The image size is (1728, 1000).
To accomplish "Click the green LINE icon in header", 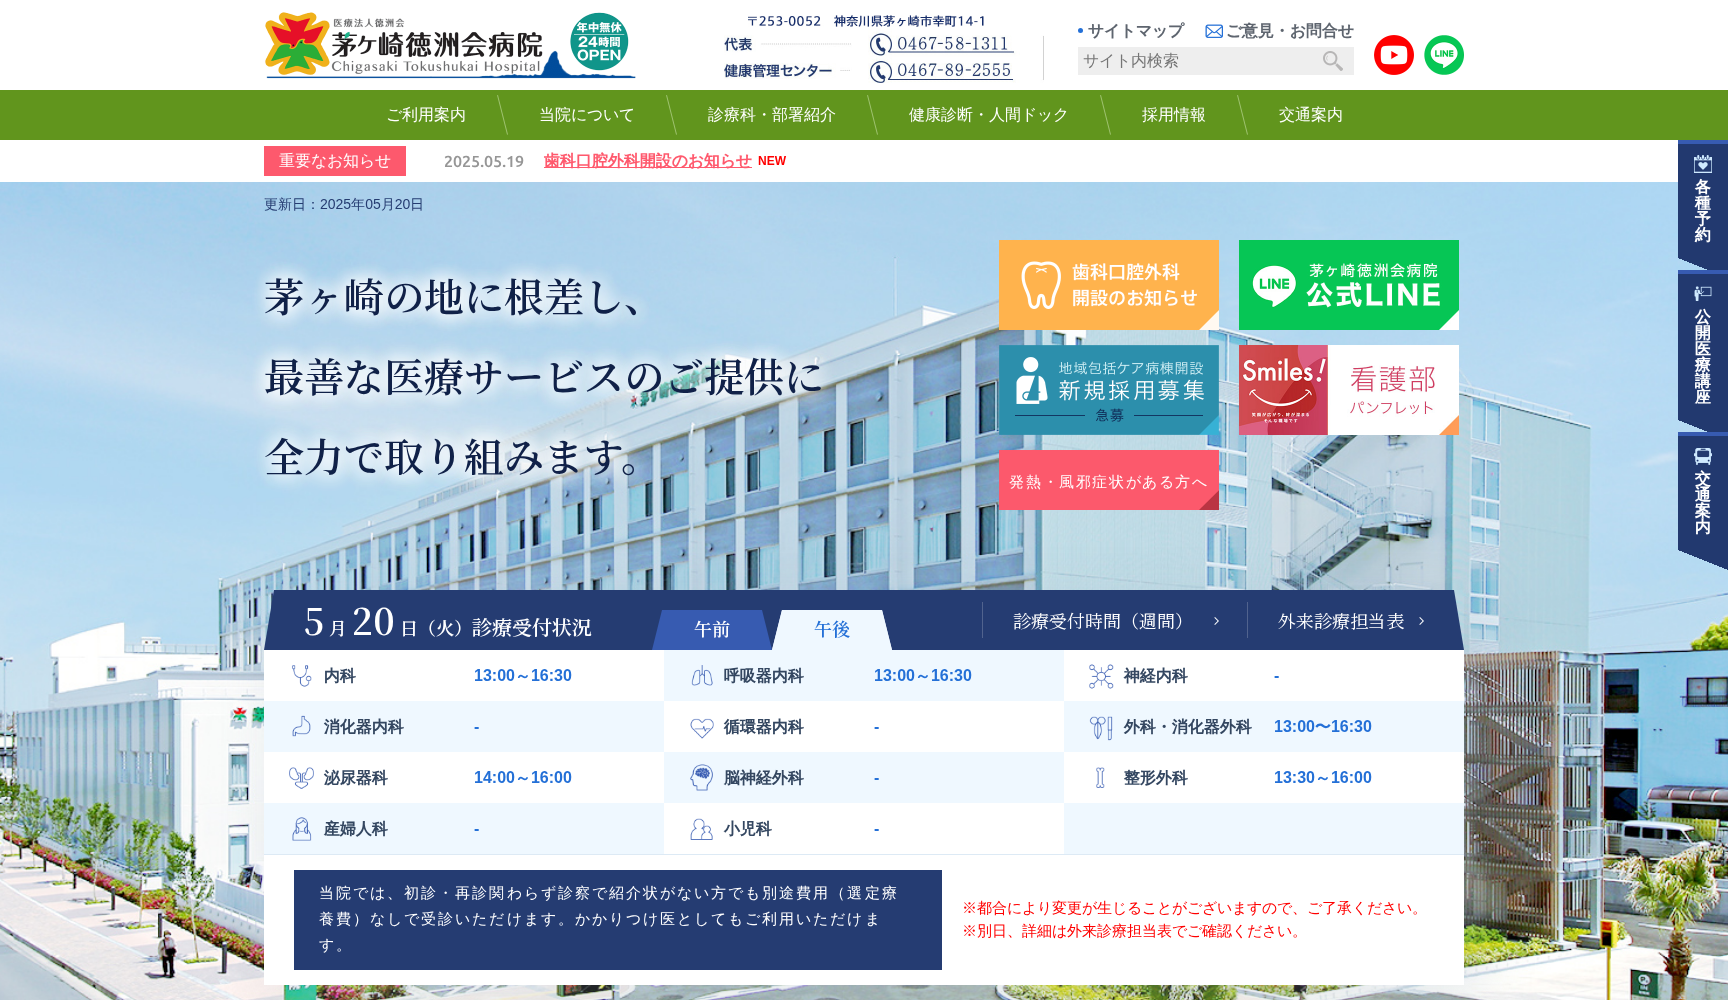I will (x=1443, y=55).
